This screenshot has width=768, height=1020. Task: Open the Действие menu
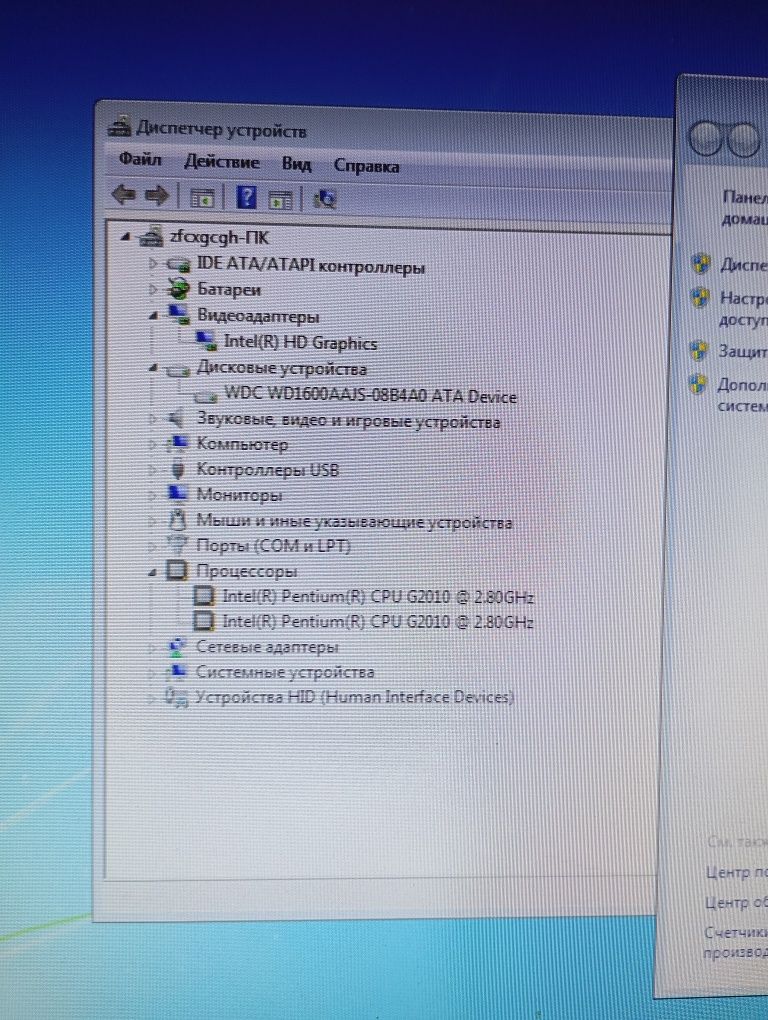[222, 161]
